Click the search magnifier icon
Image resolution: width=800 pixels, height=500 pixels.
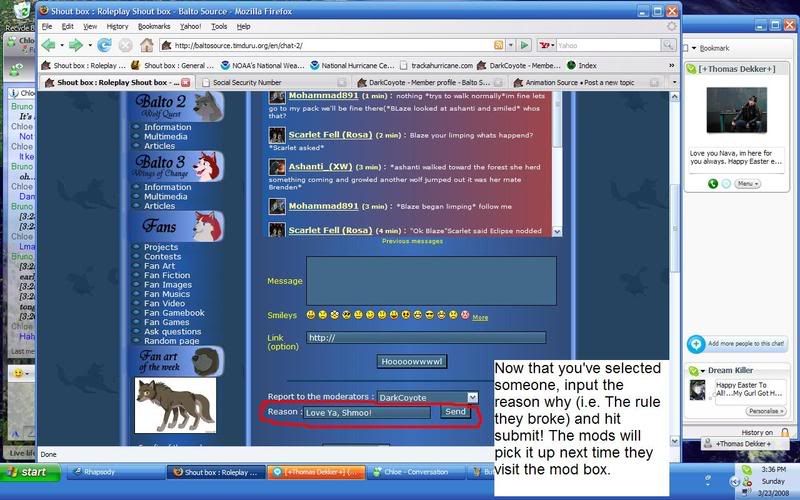click(x=668, y=45)
